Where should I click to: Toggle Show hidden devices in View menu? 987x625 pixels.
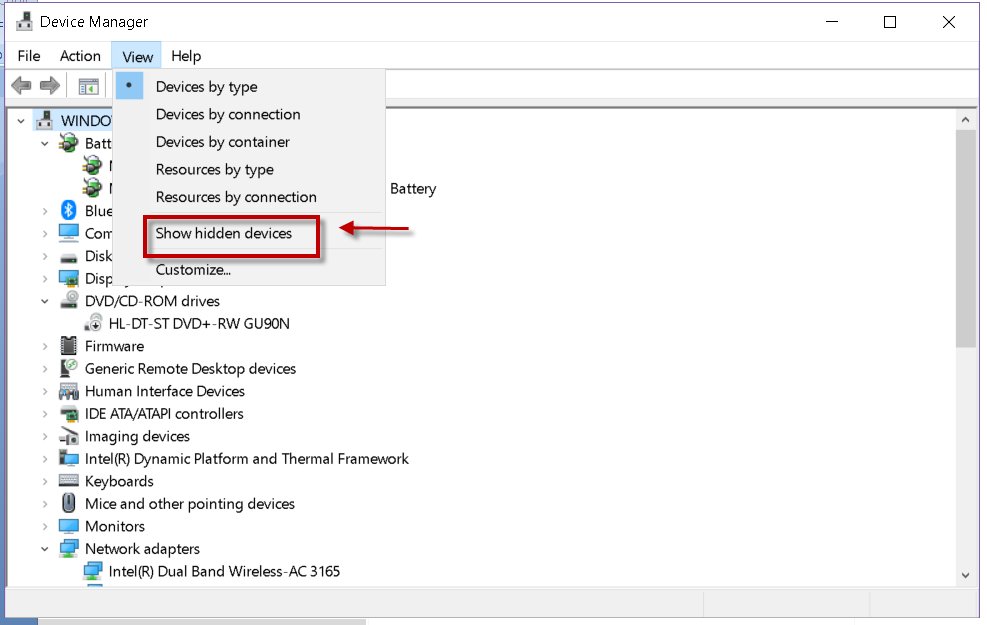(x=223, y=234)
